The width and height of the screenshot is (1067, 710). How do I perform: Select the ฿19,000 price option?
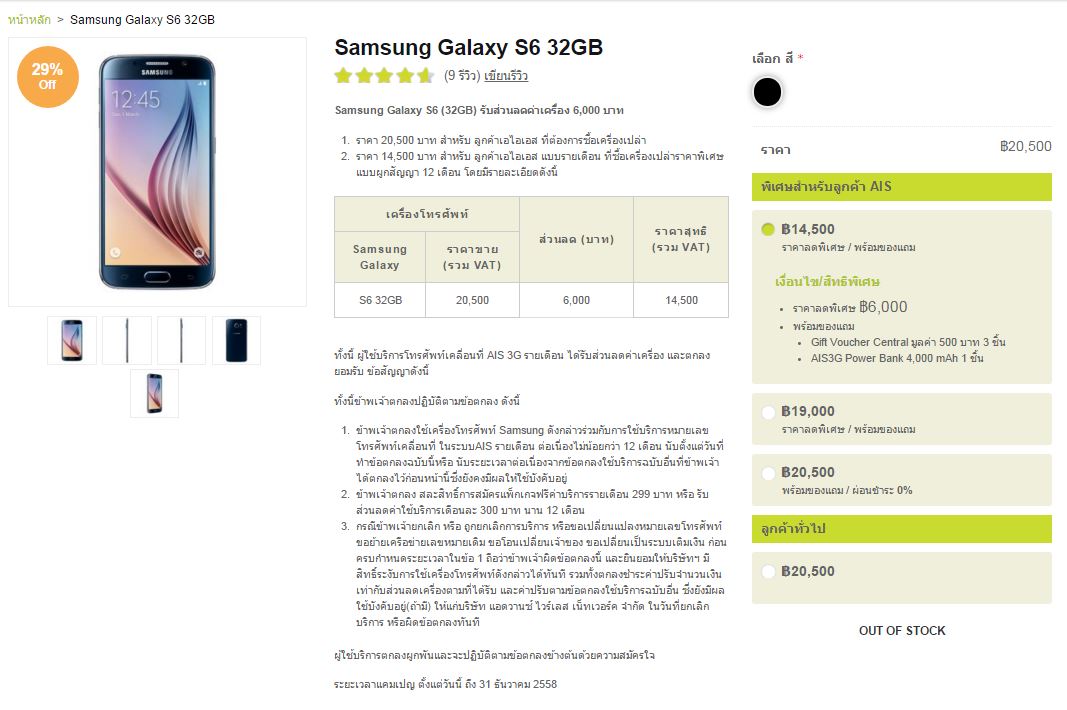click(x=768, y=412)
